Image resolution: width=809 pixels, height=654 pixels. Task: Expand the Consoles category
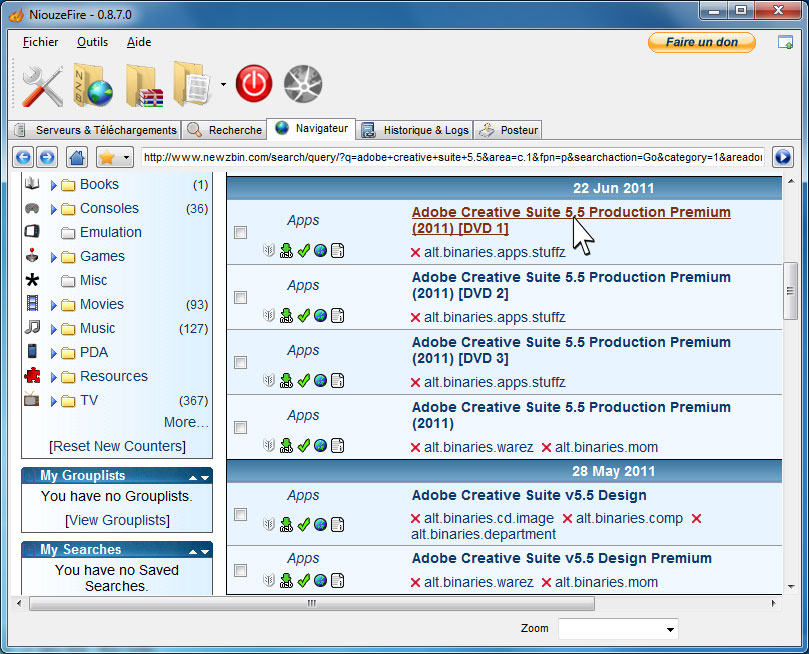[x=53, y=209]
